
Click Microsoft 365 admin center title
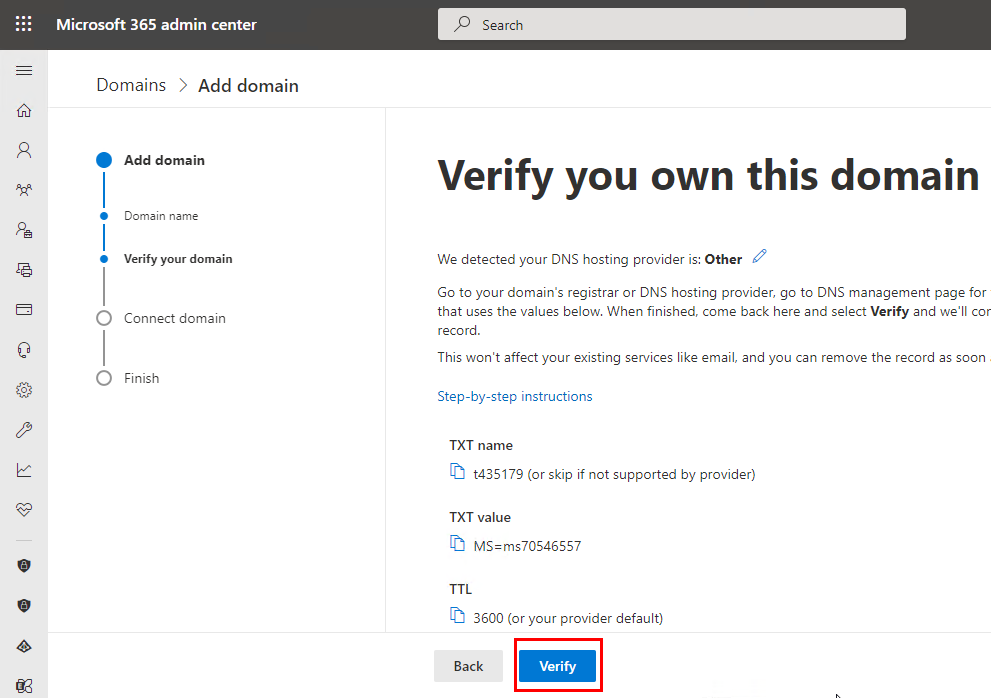coord(156,25)
